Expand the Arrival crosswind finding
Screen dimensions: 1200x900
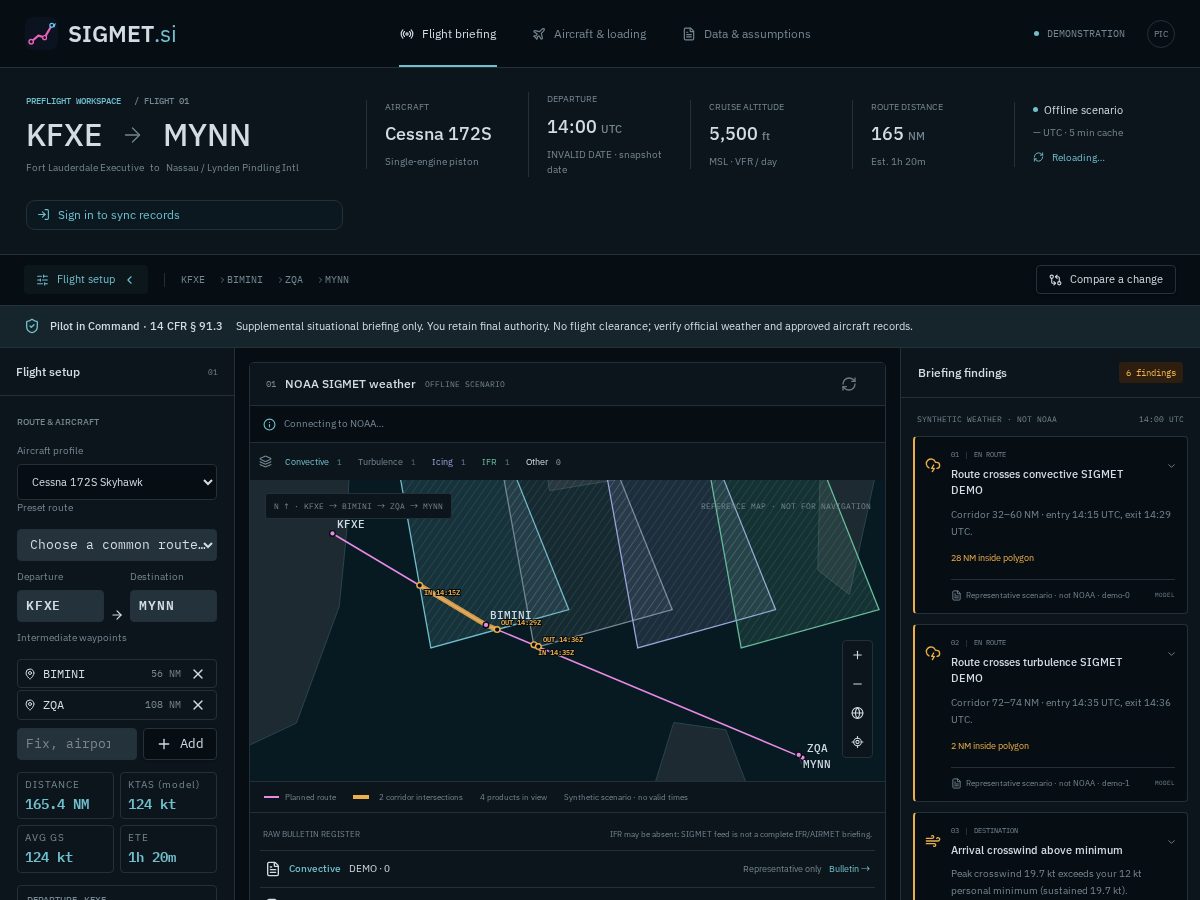coord(1171,842)
